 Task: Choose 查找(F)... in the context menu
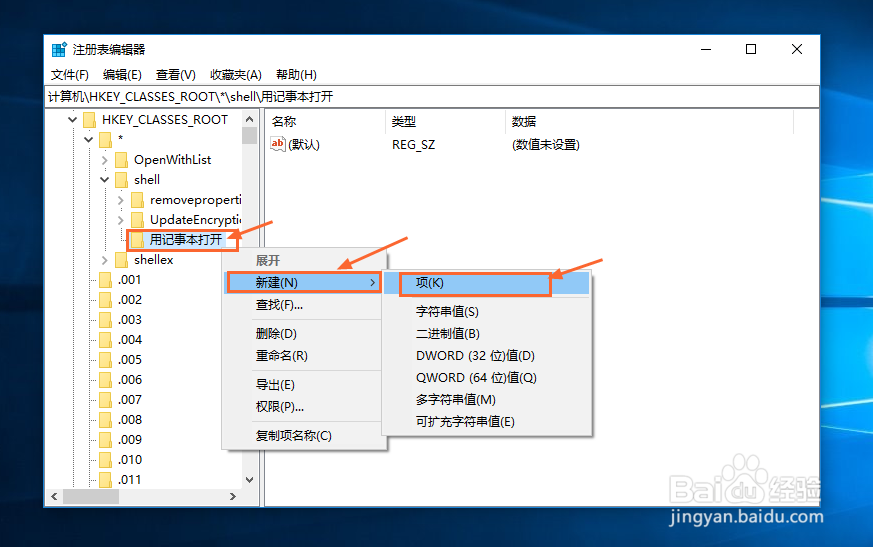pyautogui.click(x=304, y=305)
